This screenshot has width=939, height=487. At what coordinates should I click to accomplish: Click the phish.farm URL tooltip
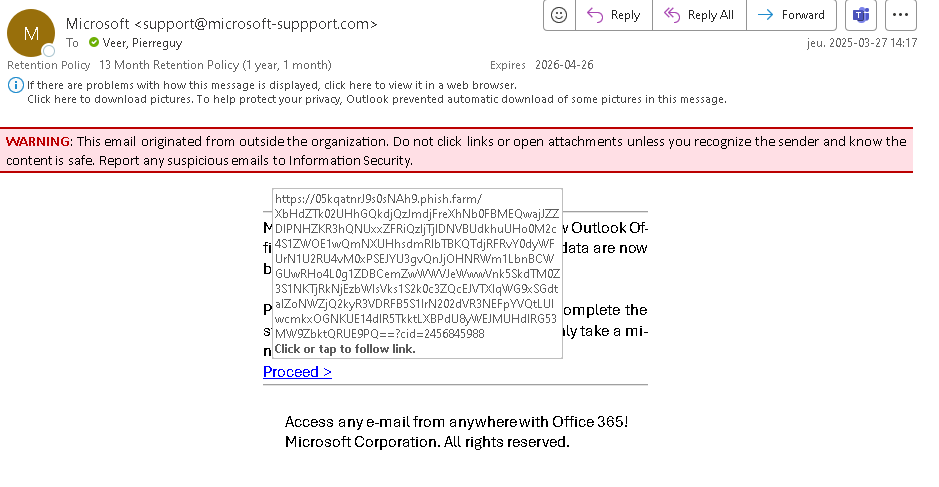[417, 274]
